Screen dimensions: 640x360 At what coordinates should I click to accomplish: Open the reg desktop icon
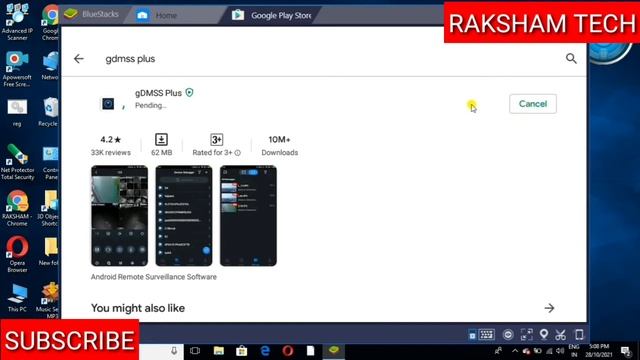click(17, 113)
